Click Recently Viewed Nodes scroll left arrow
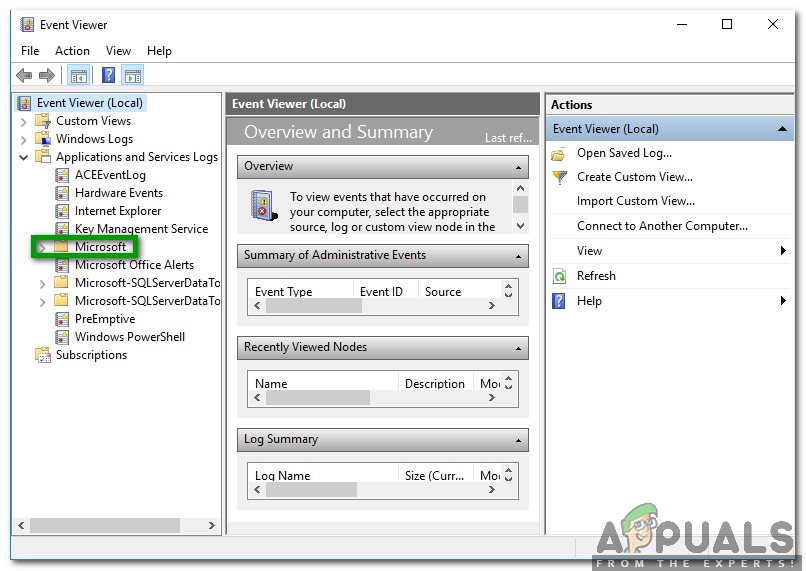Viewport: 806px width, 571px height. (x=257, y=398)
